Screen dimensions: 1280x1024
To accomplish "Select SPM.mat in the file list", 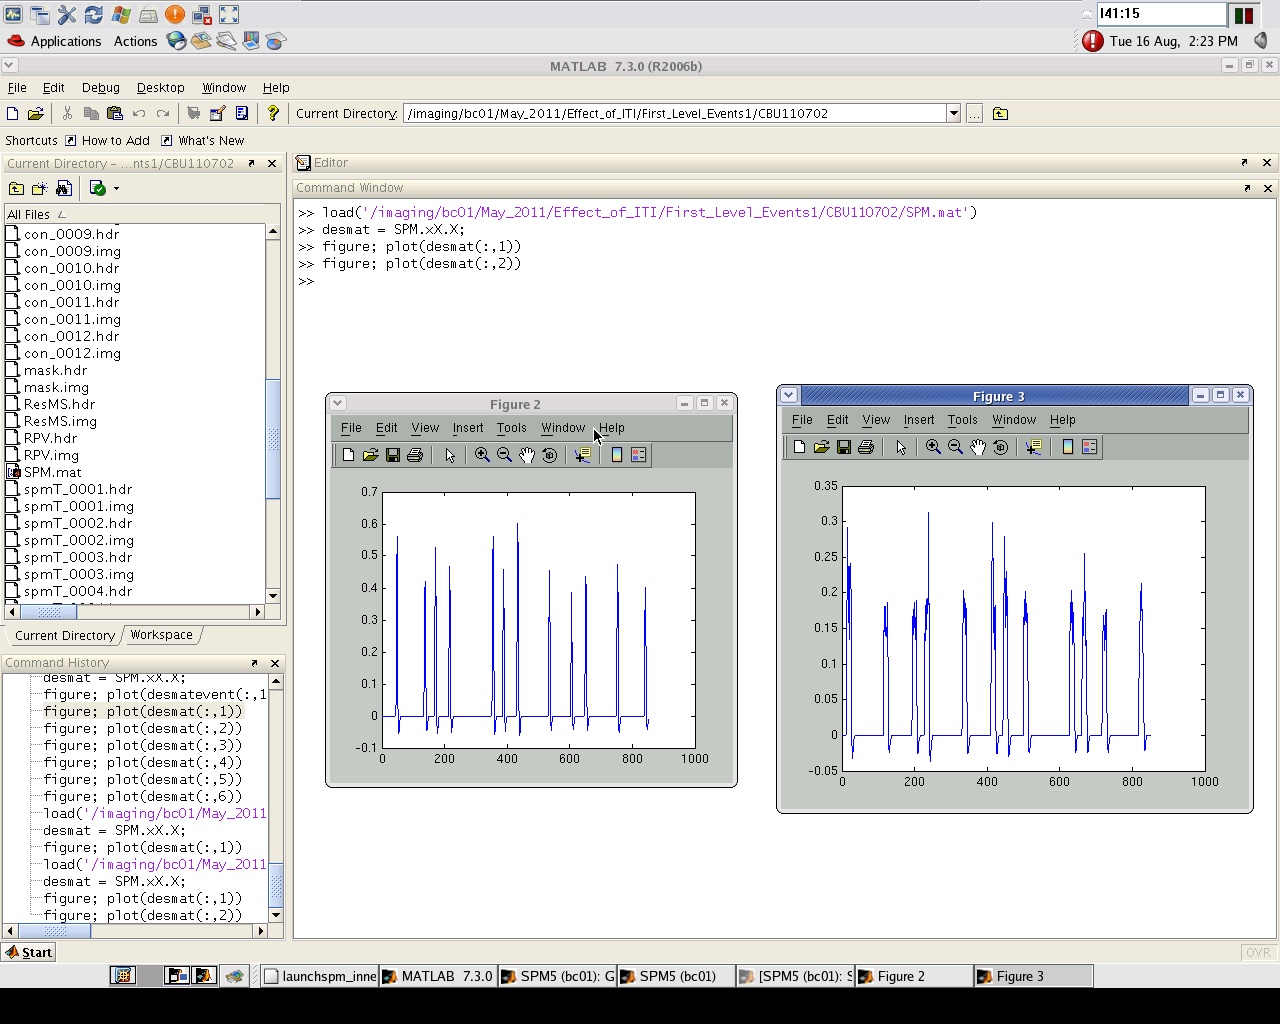I will [x=52, y=472].
